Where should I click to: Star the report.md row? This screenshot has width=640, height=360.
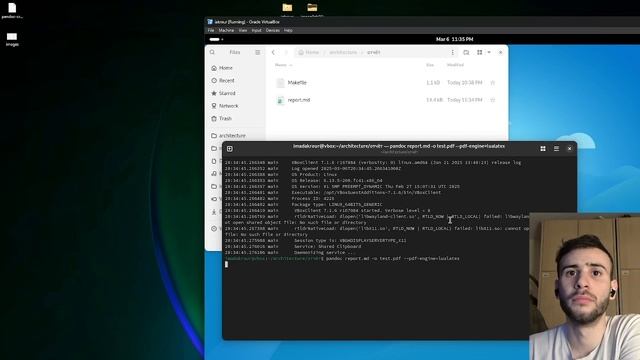[x=493, y=100]
